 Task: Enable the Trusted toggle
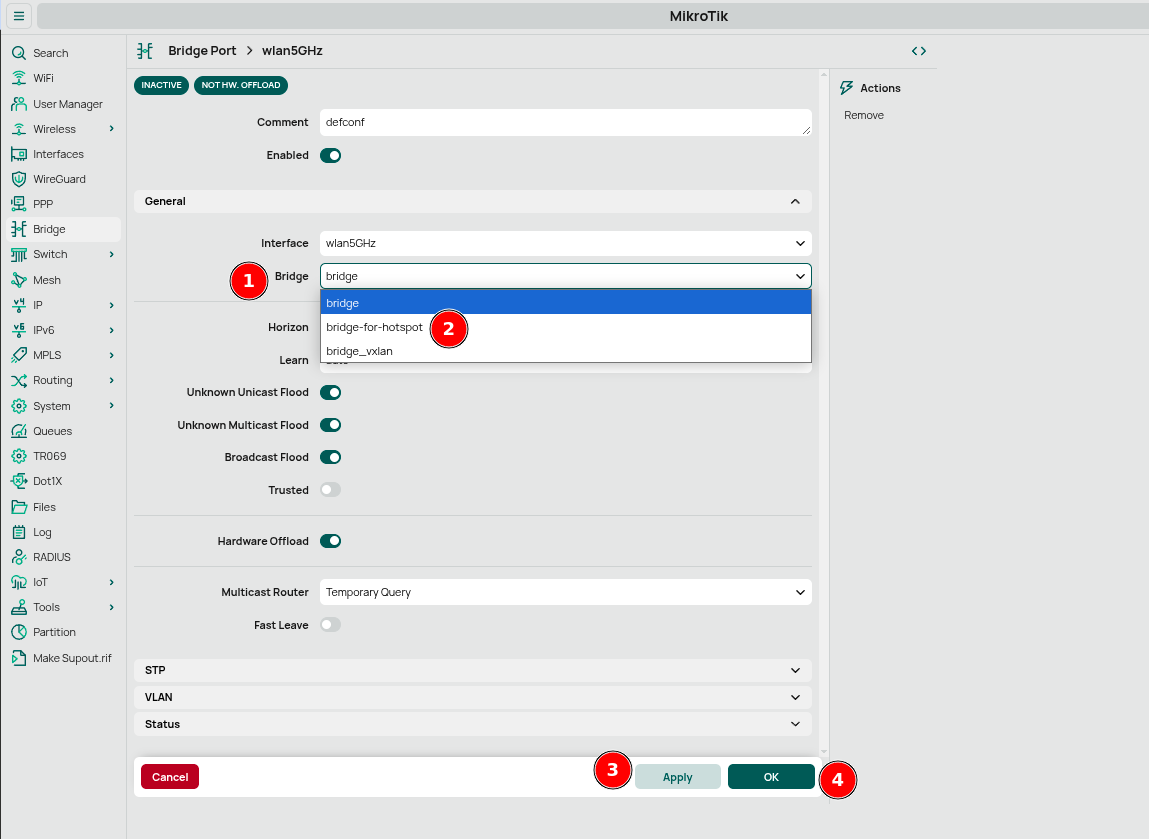click(330, 489)
